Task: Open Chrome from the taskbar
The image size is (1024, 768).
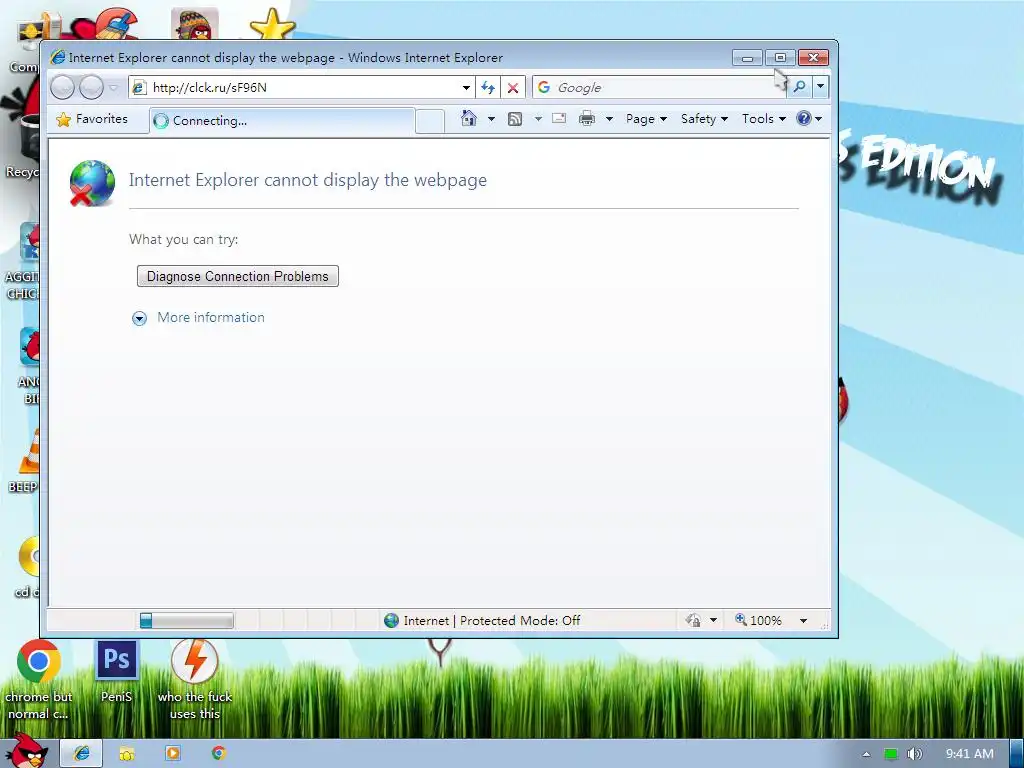Action: click(218, 753)
